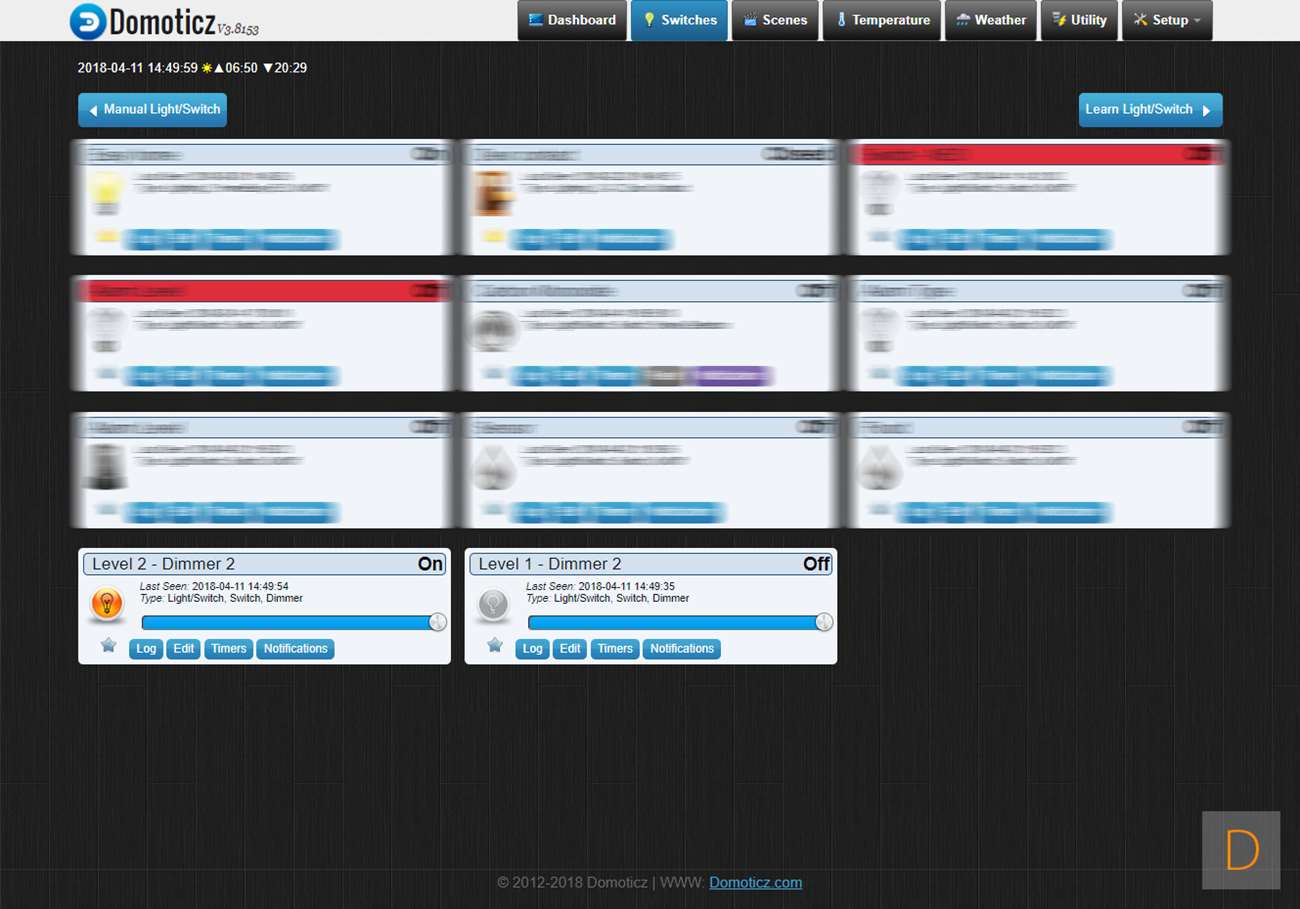Expand the Setup dropdown menu

pyautogui.click(x=1167, y=20)
